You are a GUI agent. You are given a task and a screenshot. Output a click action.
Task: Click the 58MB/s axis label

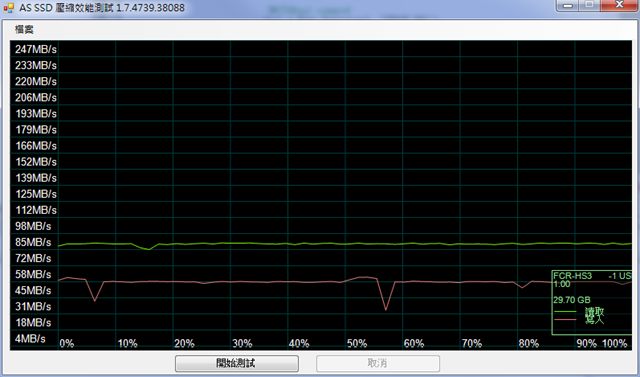click(33, 274)
